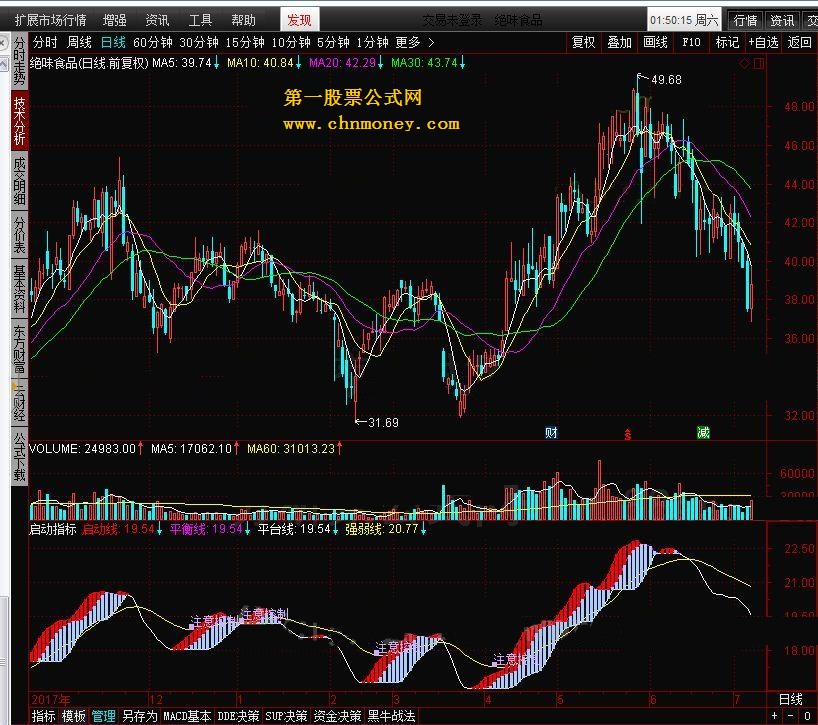Screen dimensions: 818x725
Task: Click the red dollar-sign marker on chart
Action: click(628, 434)
